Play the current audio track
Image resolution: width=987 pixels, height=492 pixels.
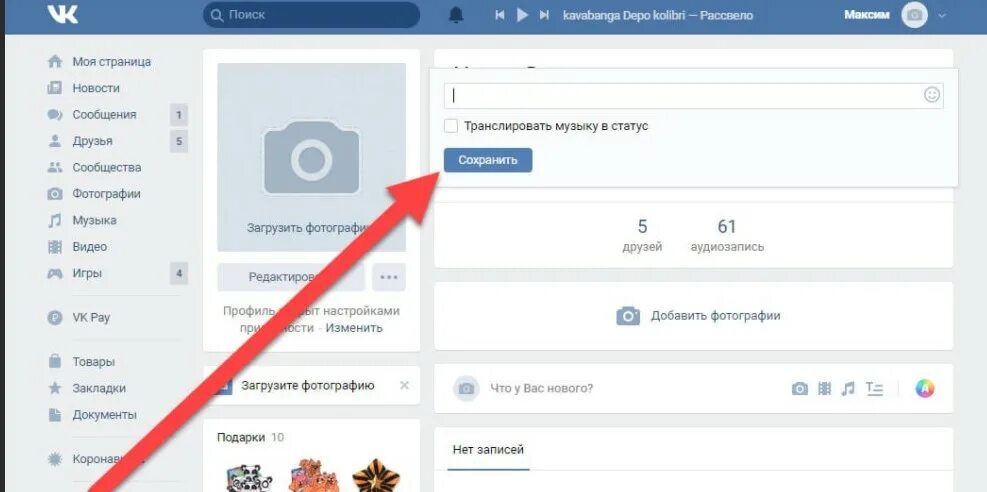tap(522, 15)
